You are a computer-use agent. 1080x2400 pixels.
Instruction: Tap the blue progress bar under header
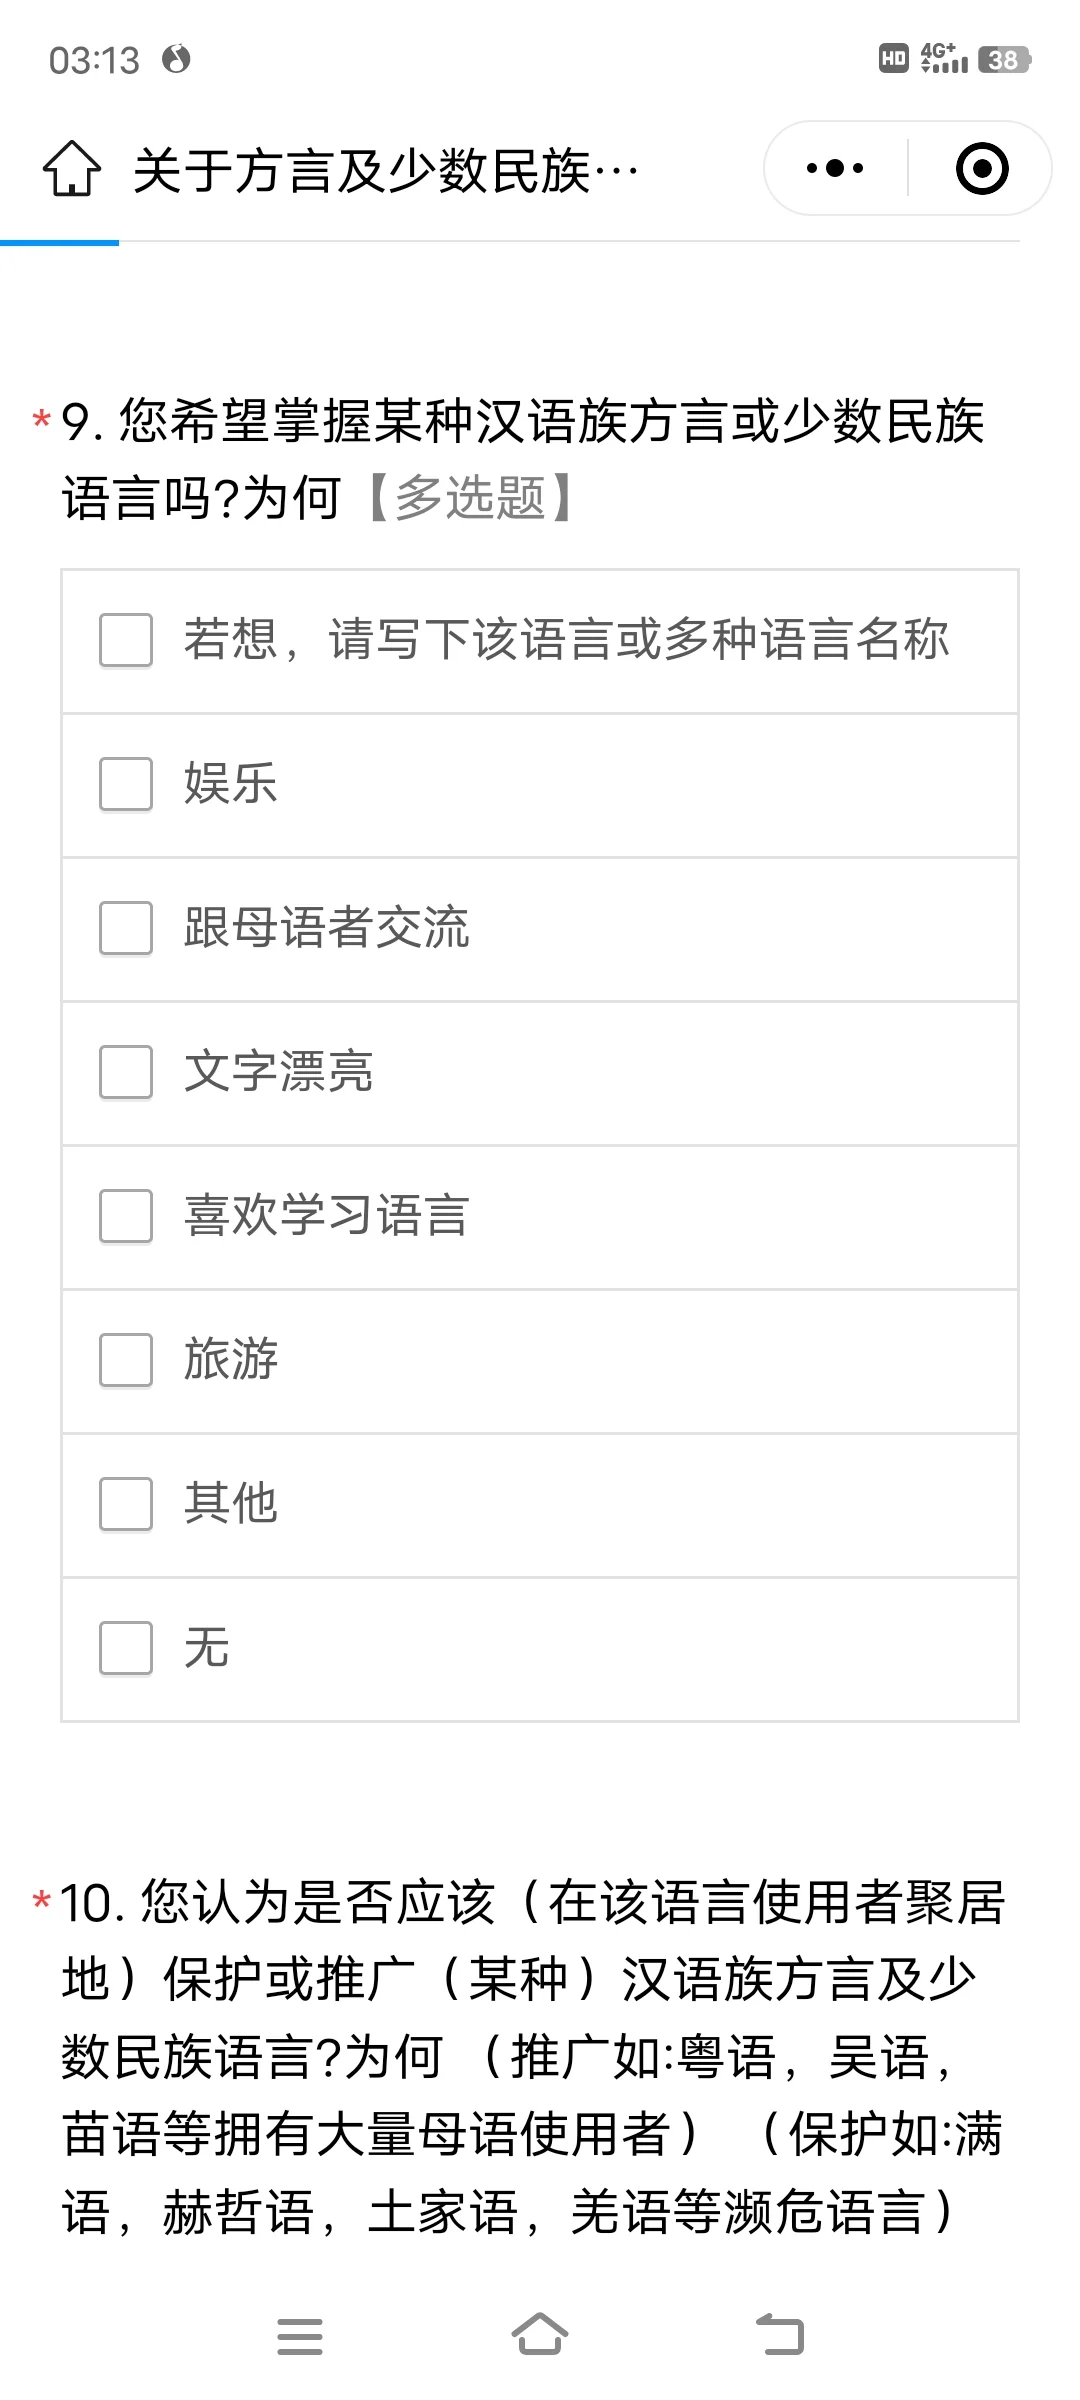click(x=60, y=242)
